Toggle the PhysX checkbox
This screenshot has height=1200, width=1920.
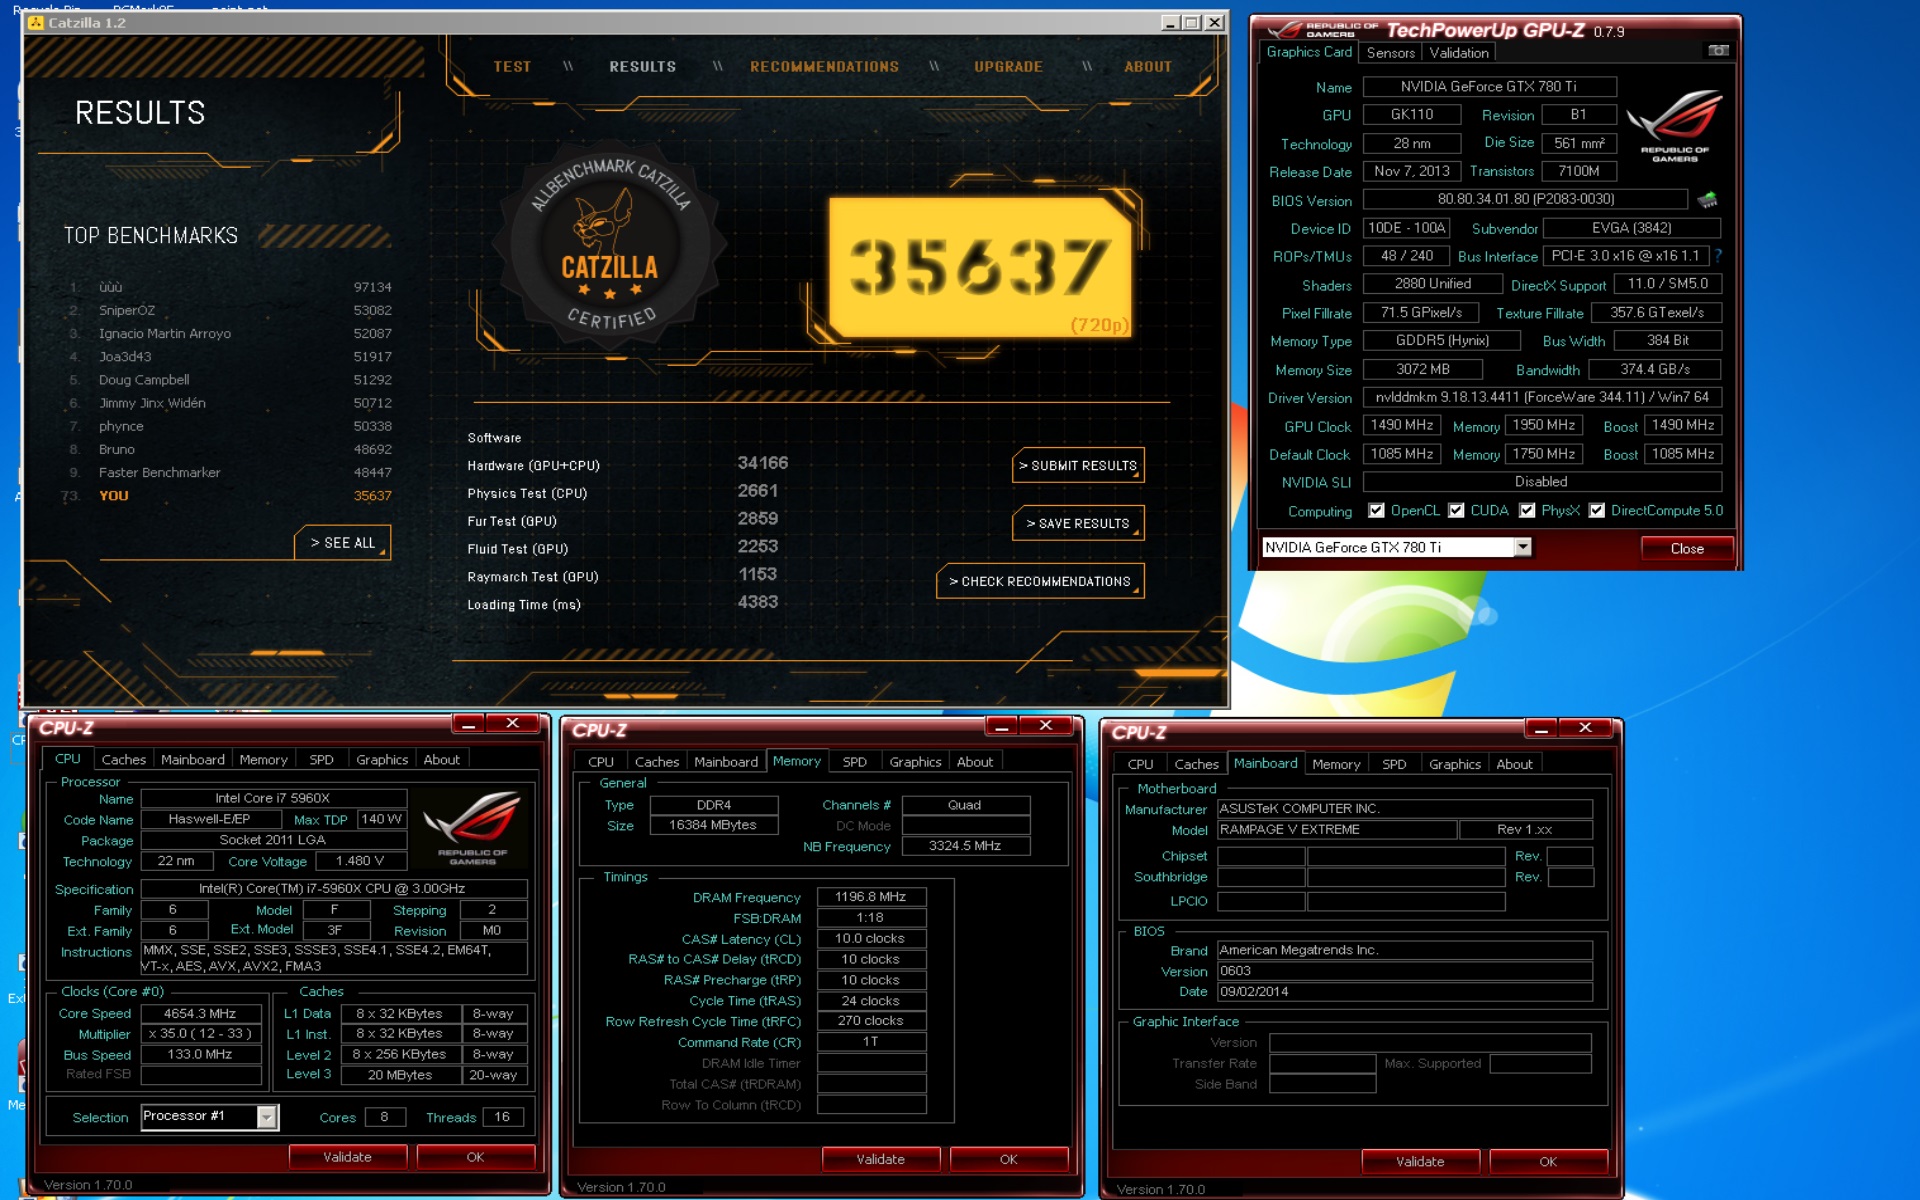tap(1527, 510)
